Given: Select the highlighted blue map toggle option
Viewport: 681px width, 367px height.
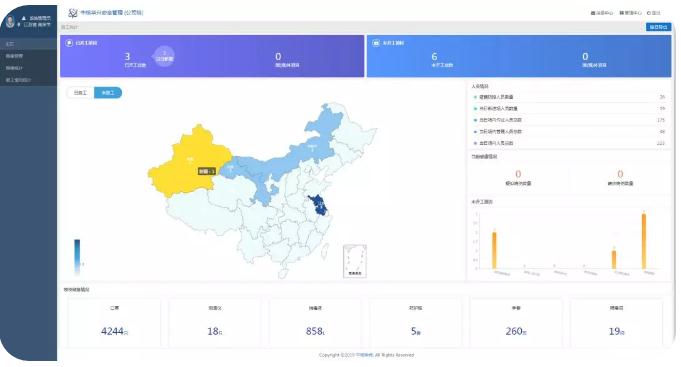Looking at the screenshot, I should [108, 93].
